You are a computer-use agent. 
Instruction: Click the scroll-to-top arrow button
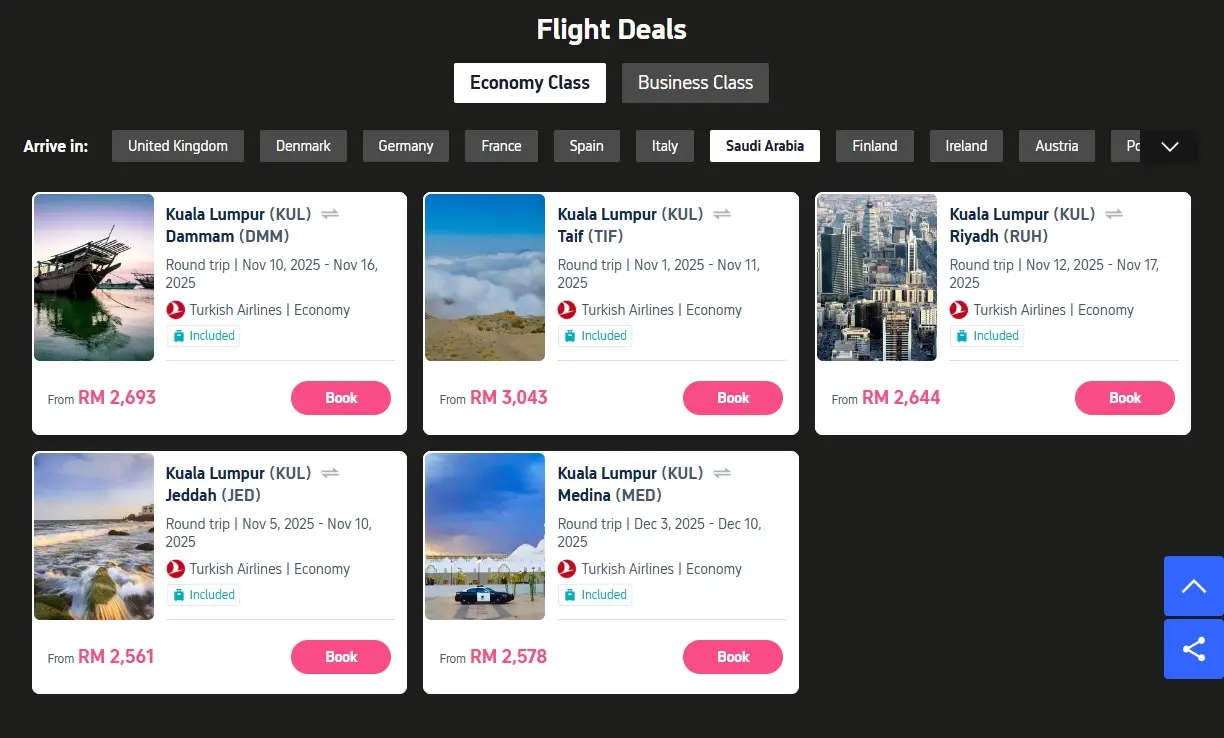pyautogui.click(x=1193, y=586)
